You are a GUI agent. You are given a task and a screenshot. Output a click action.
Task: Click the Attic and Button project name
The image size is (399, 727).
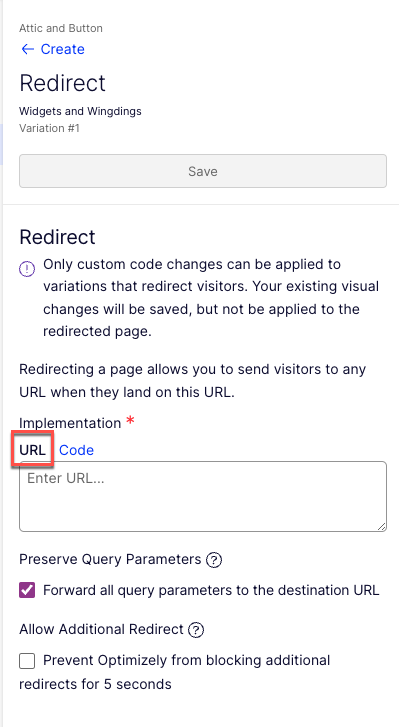pos(61,28)
